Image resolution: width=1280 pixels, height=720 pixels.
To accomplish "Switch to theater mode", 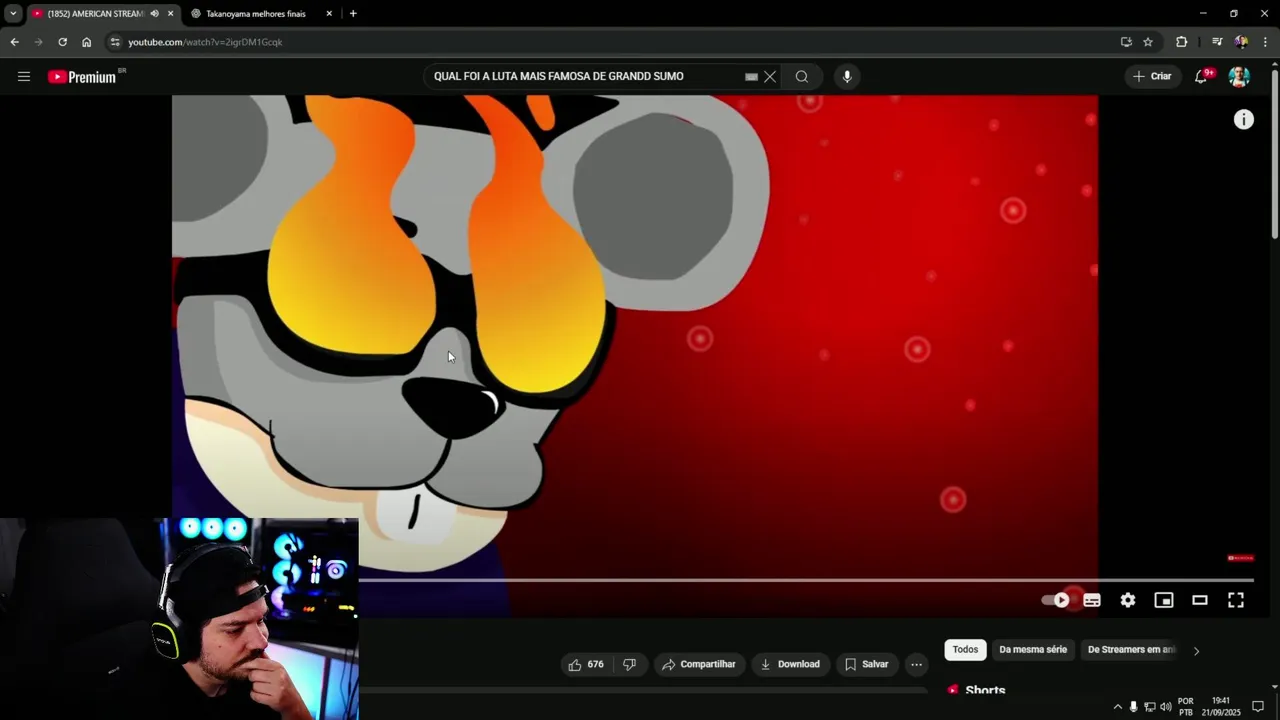I will pyautogui.click(x=1200, y=600).
